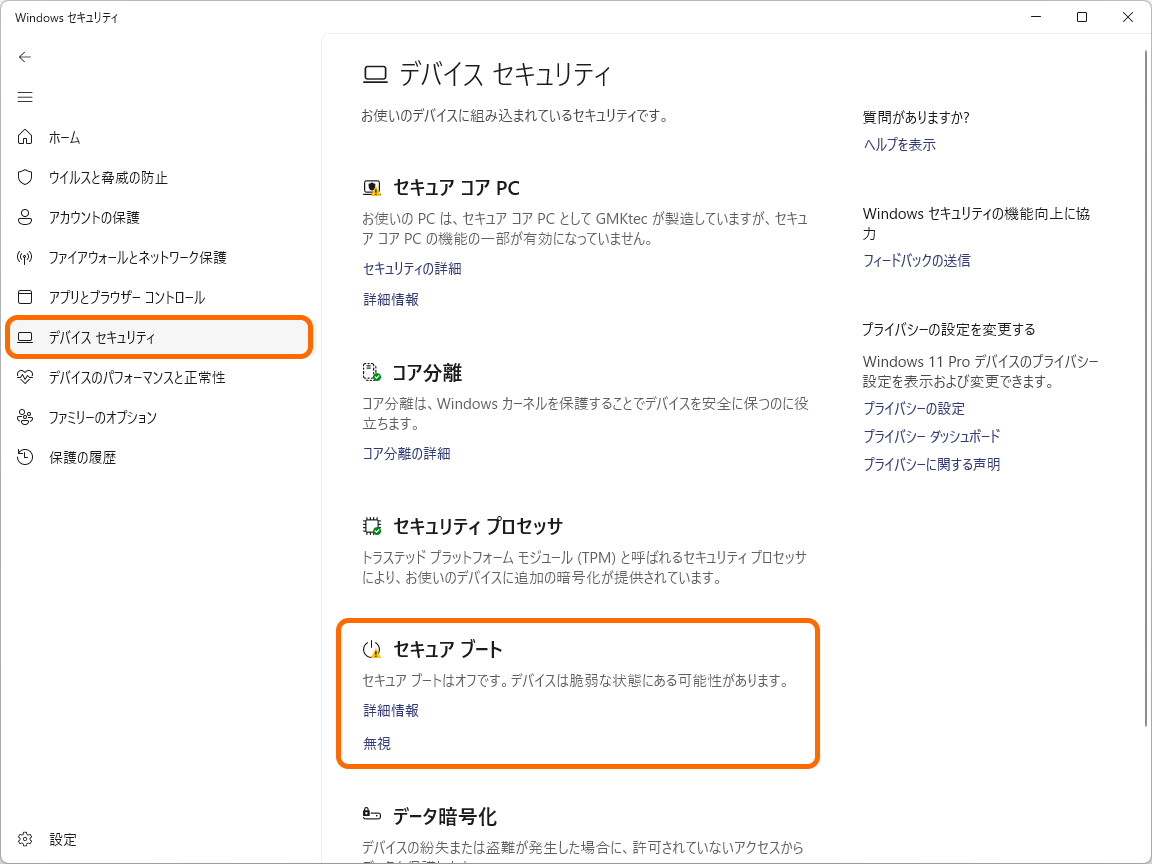
Task: Click the セキュア コア PC monitor icon
Action: pyautogui.click(x=370, y=186)
